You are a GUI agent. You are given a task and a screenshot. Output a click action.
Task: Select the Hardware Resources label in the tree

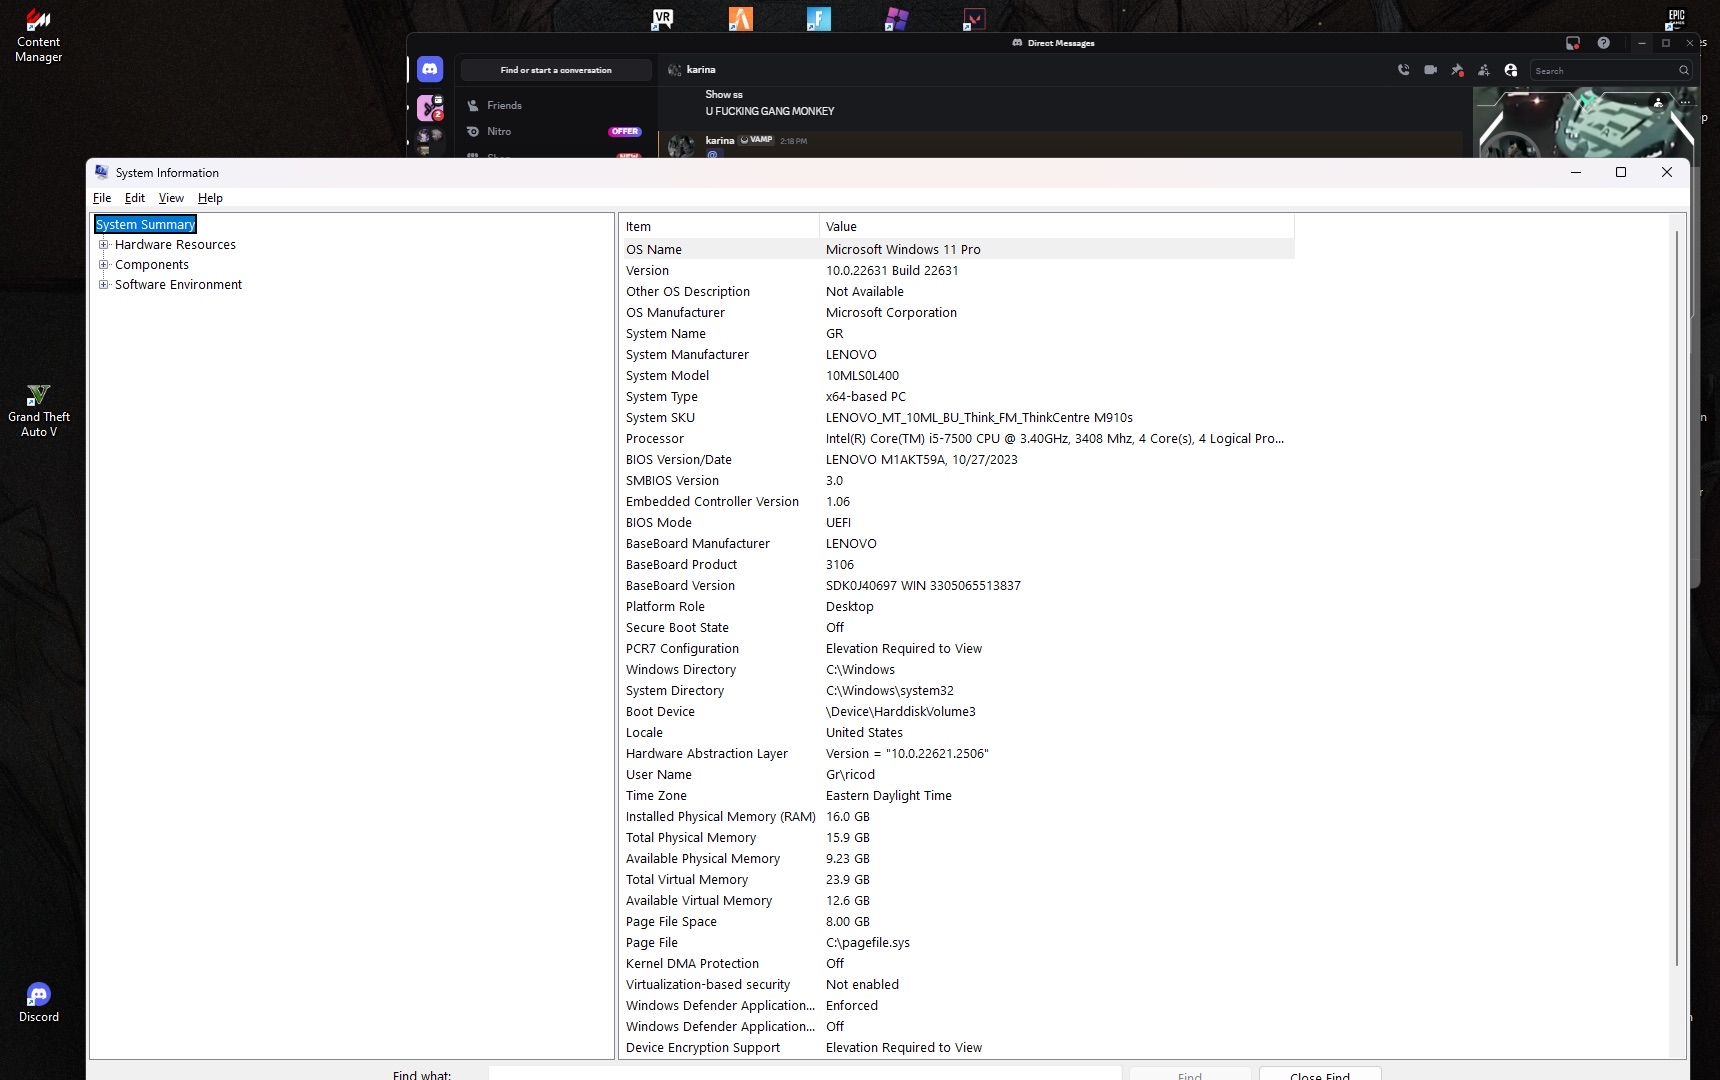click(175, 245)
